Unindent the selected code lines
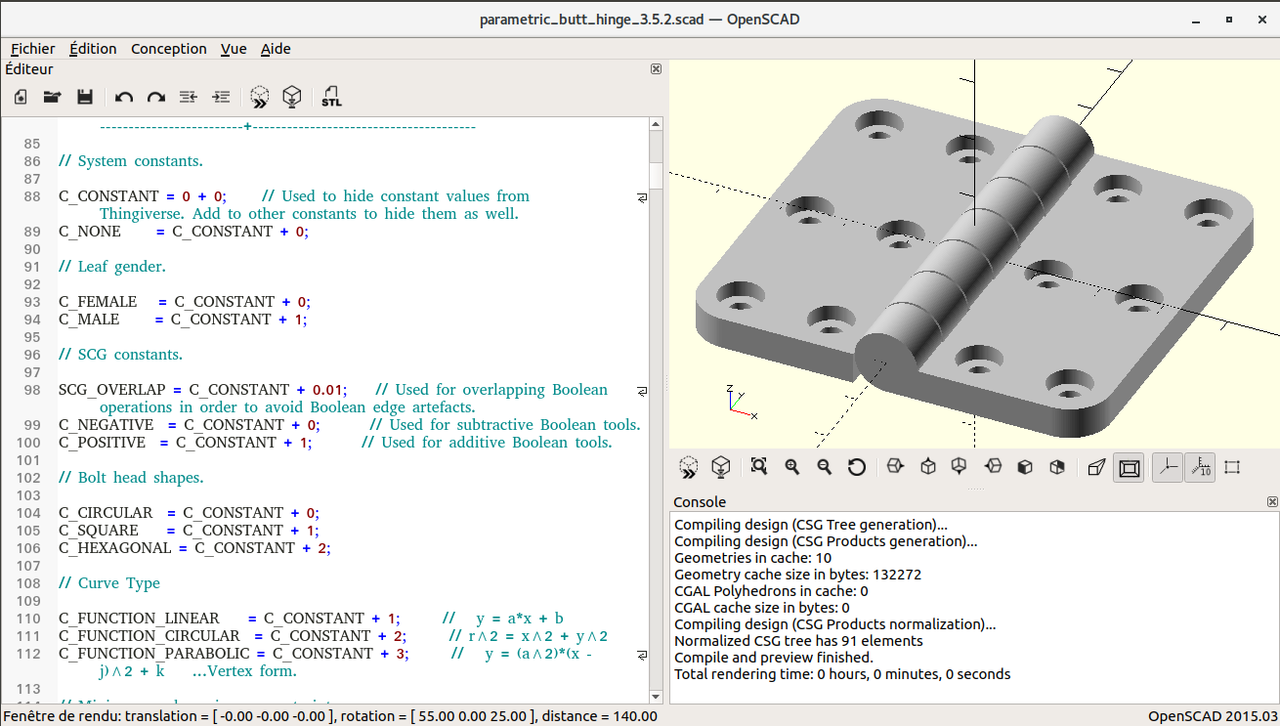 coord(188,97)
